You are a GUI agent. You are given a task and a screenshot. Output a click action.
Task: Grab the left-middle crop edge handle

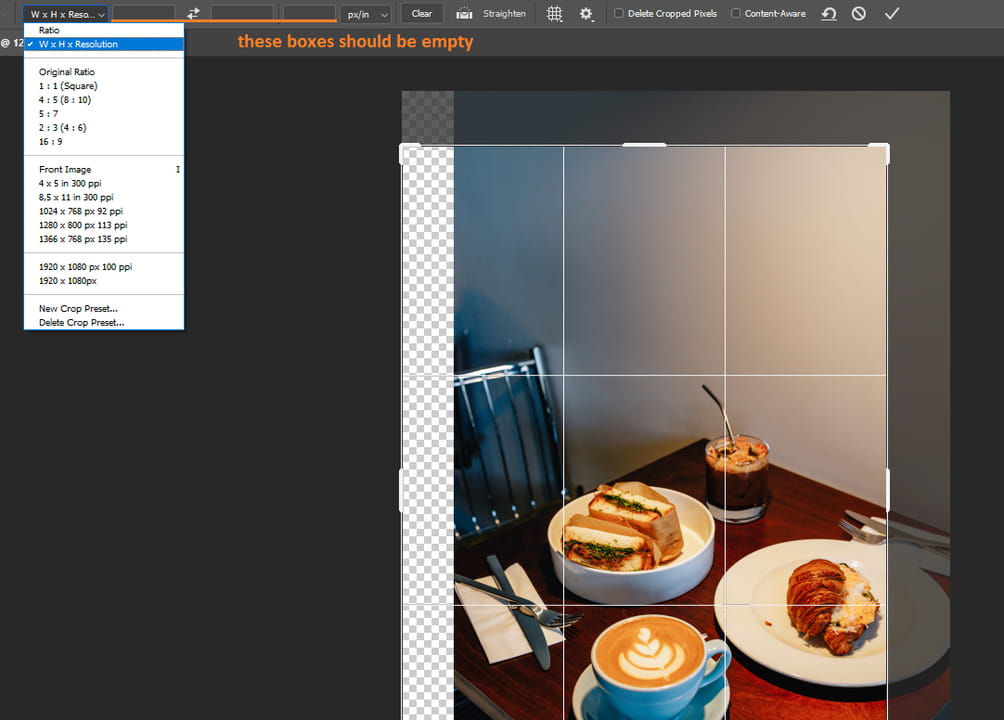[x=401, y=490]
